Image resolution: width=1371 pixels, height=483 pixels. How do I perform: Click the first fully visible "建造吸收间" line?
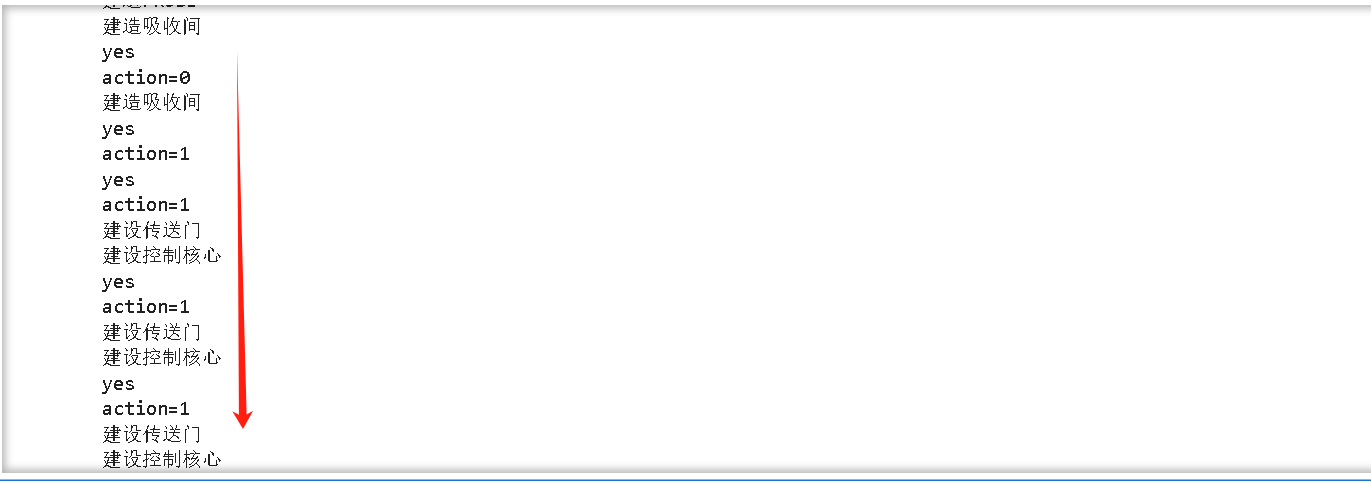(x=152, y=27)
